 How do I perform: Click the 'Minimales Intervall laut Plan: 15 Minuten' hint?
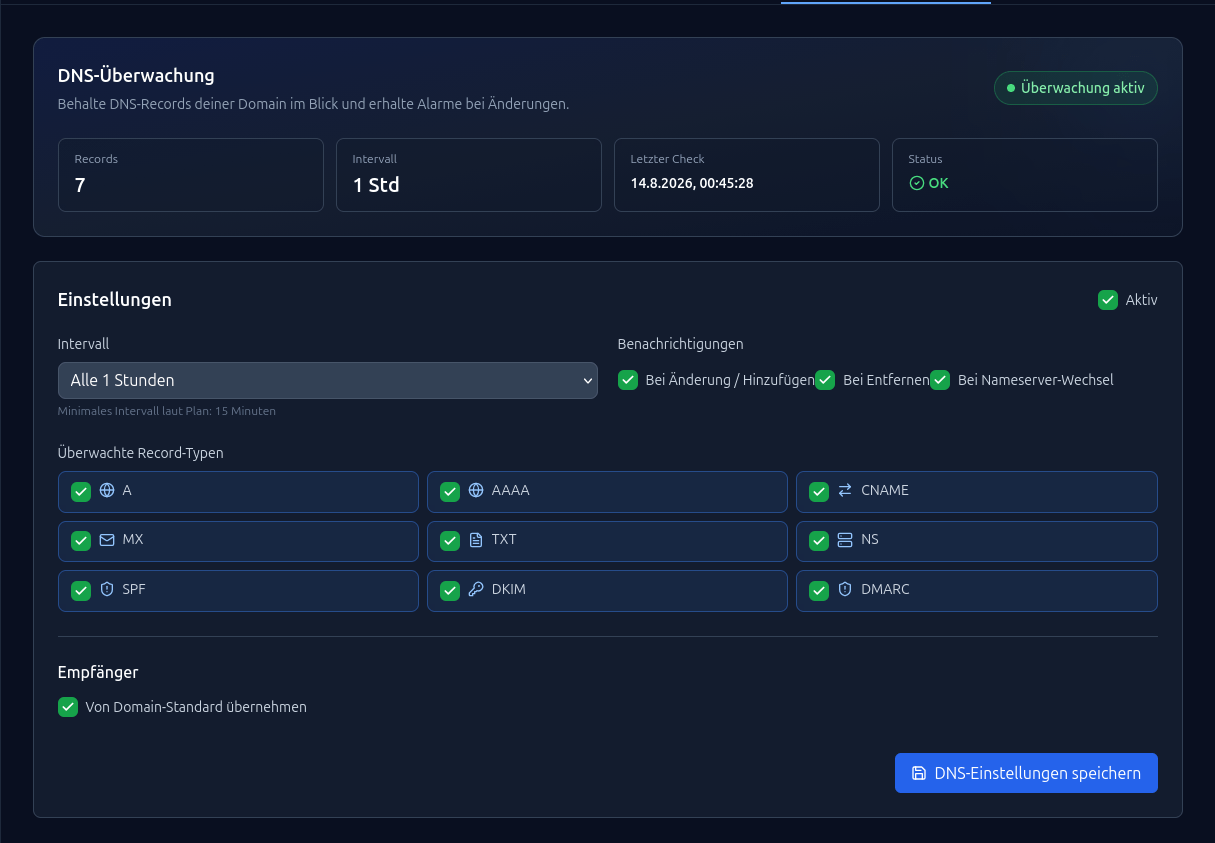167,411
